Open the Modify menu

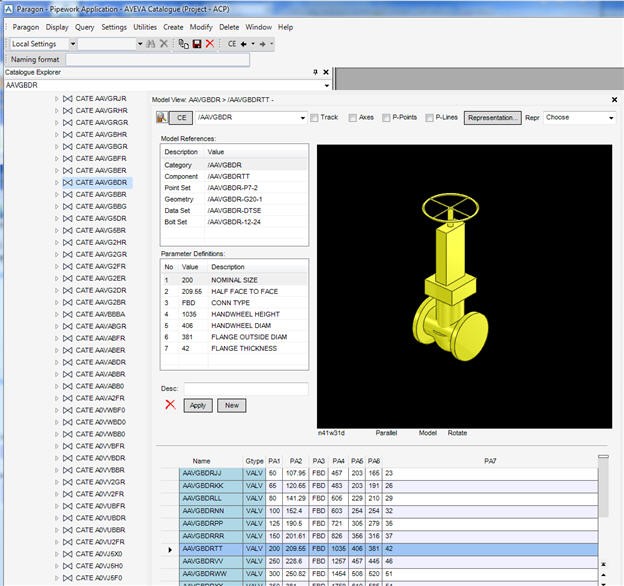pyautogui.click(x=201, y=27)
